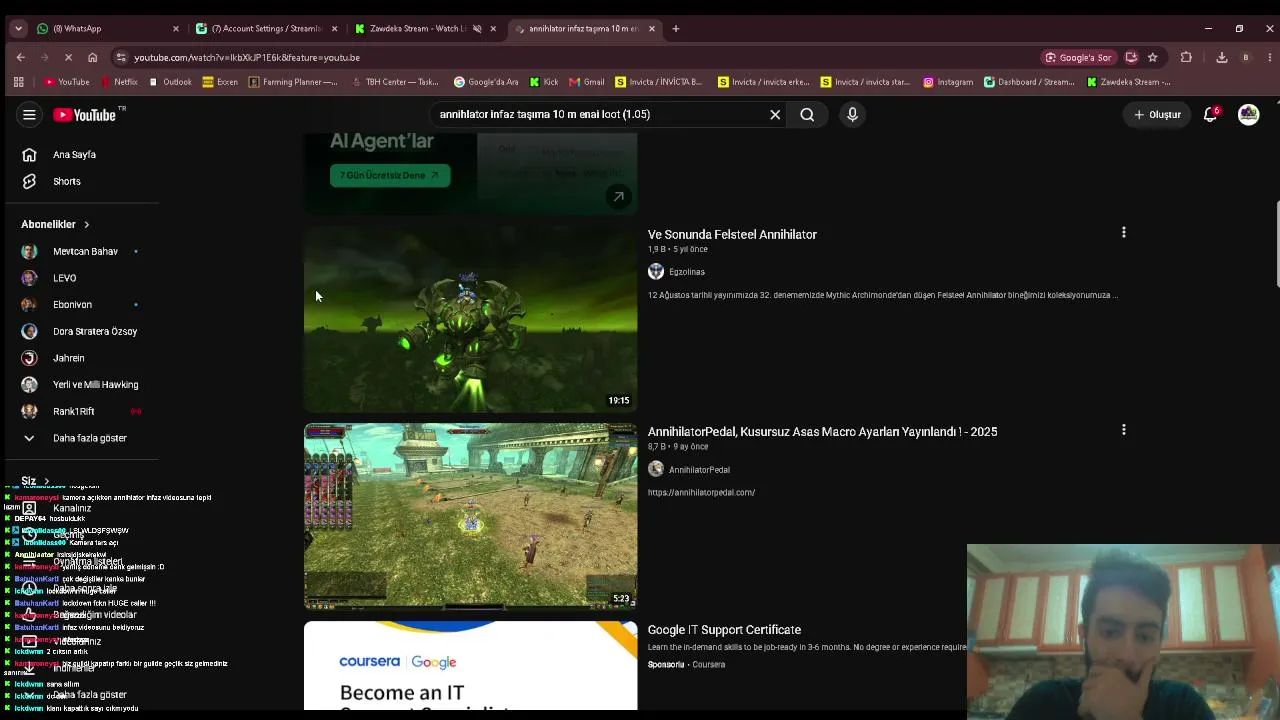Image resolution: width=1280 pixels, height=720 pixels.
Task: Open the AnnihilatorPedal Kusursuz Asas Macro title
Action: pyautogui.click(x=822, y=431)
